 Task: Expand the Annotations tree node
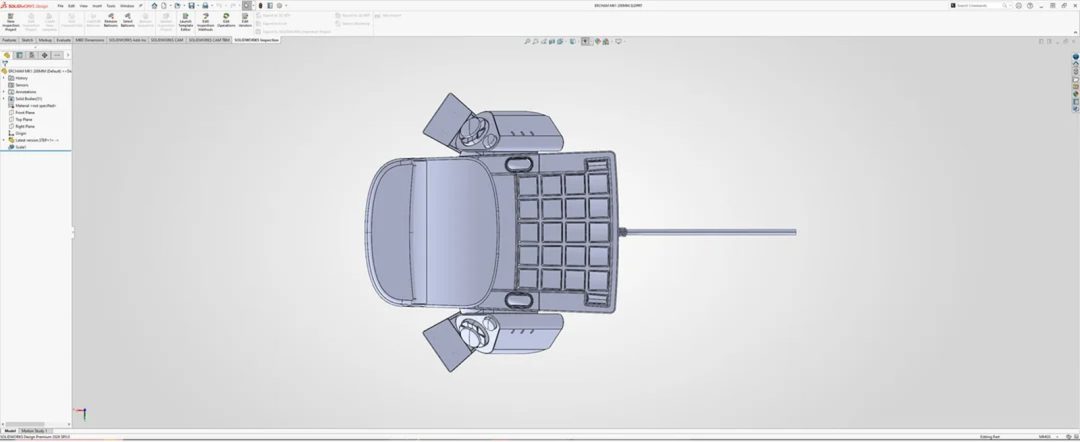4,92
